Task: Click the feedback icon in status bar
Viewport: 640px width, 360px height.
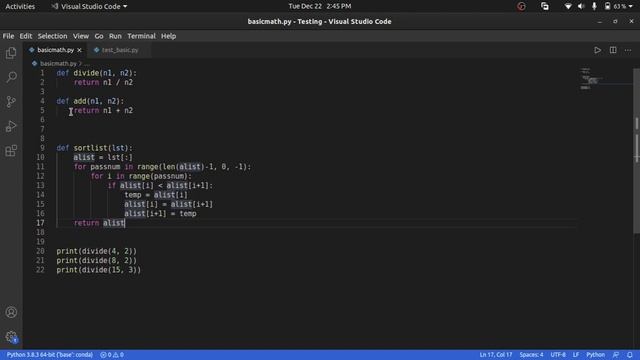Action: pos(616,355)
